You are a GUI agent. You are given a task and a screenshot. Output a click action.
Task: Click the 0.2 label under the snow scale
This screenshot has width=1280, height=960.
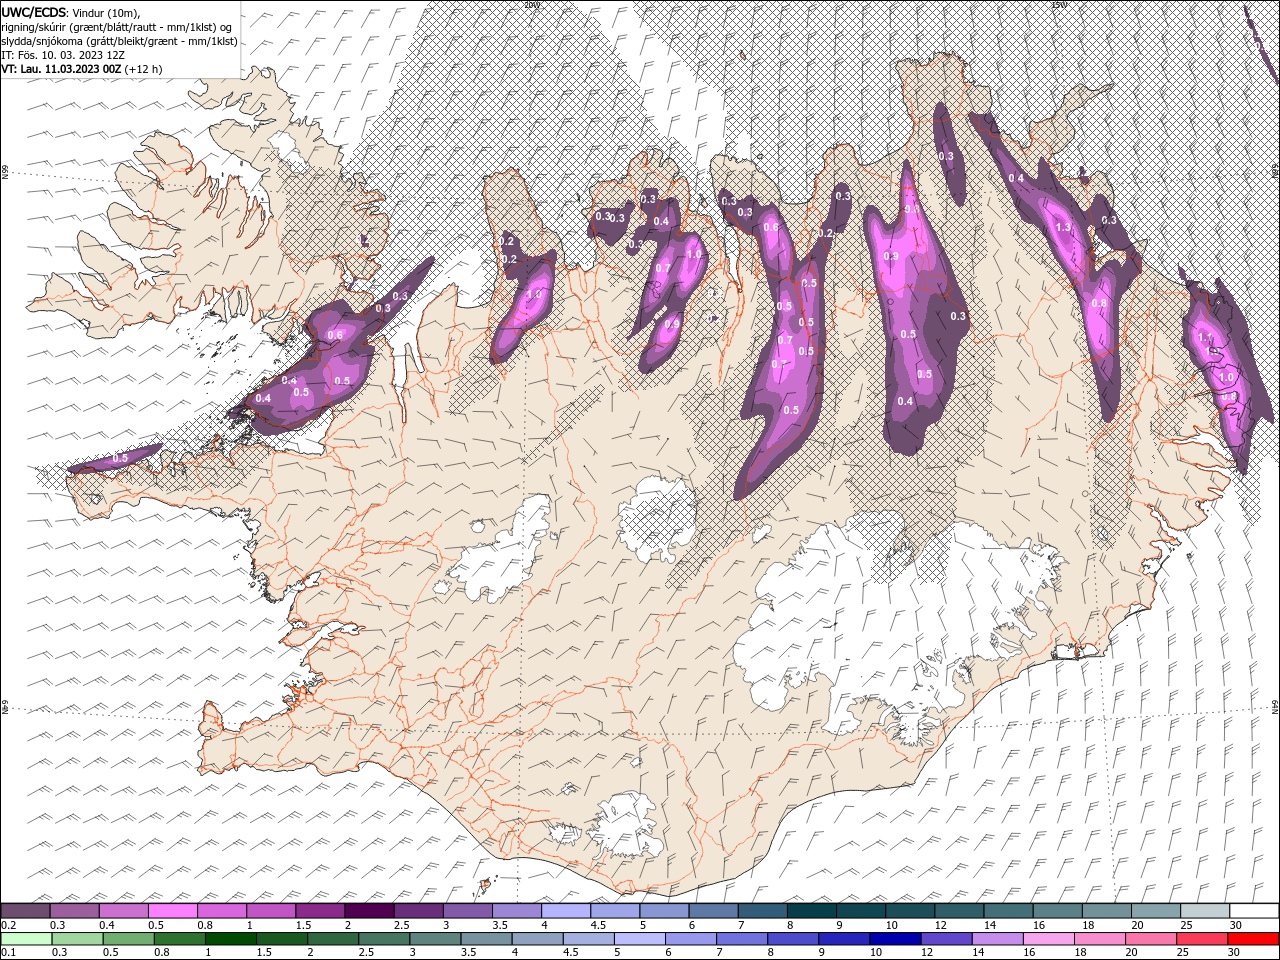tap(7, 925)
